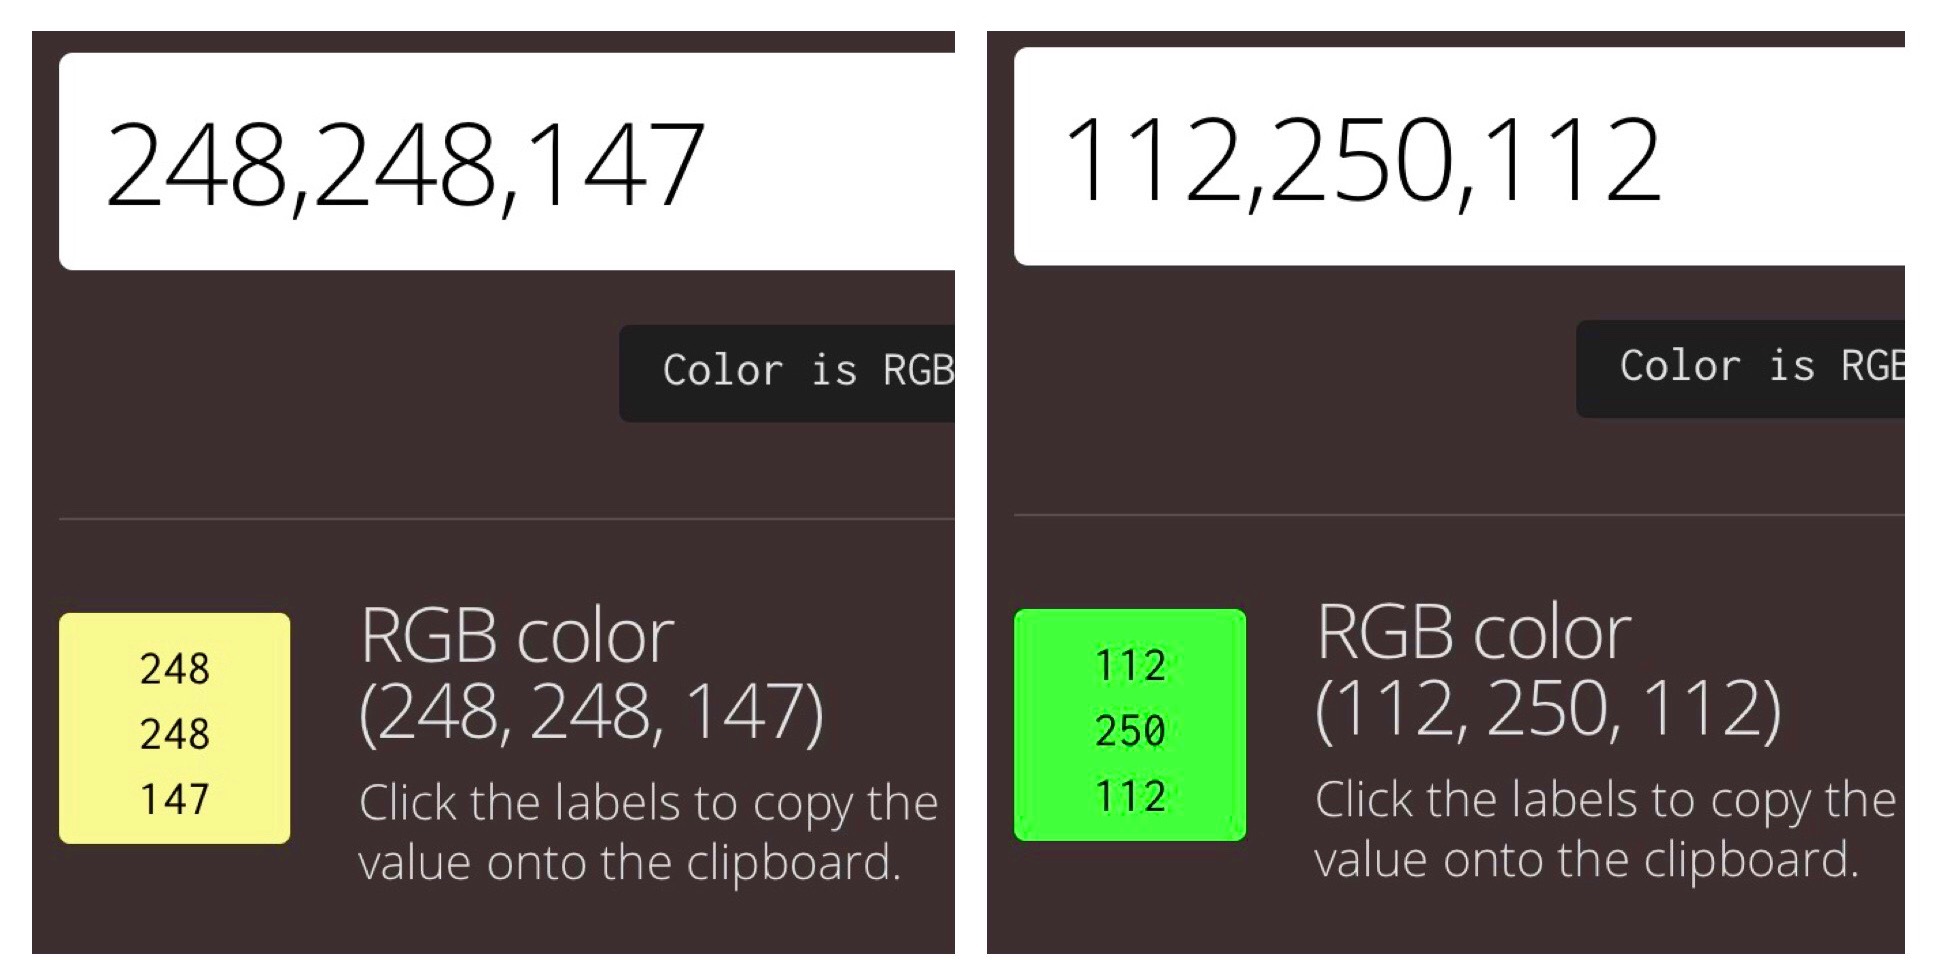Copy the 147 label in the yellow swatch
The width and height of the screenshot is (1936, 973).
click(175, 799)
